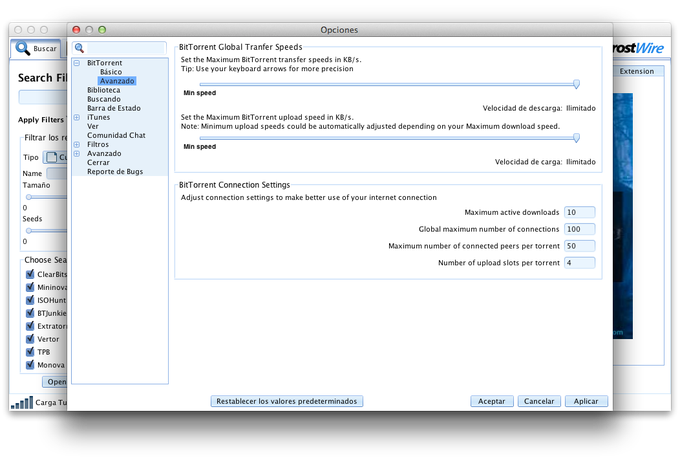The height and width of the screenshot is (462, 680).
Task: Click Number of upload slots field
Action: coord(580,262)
